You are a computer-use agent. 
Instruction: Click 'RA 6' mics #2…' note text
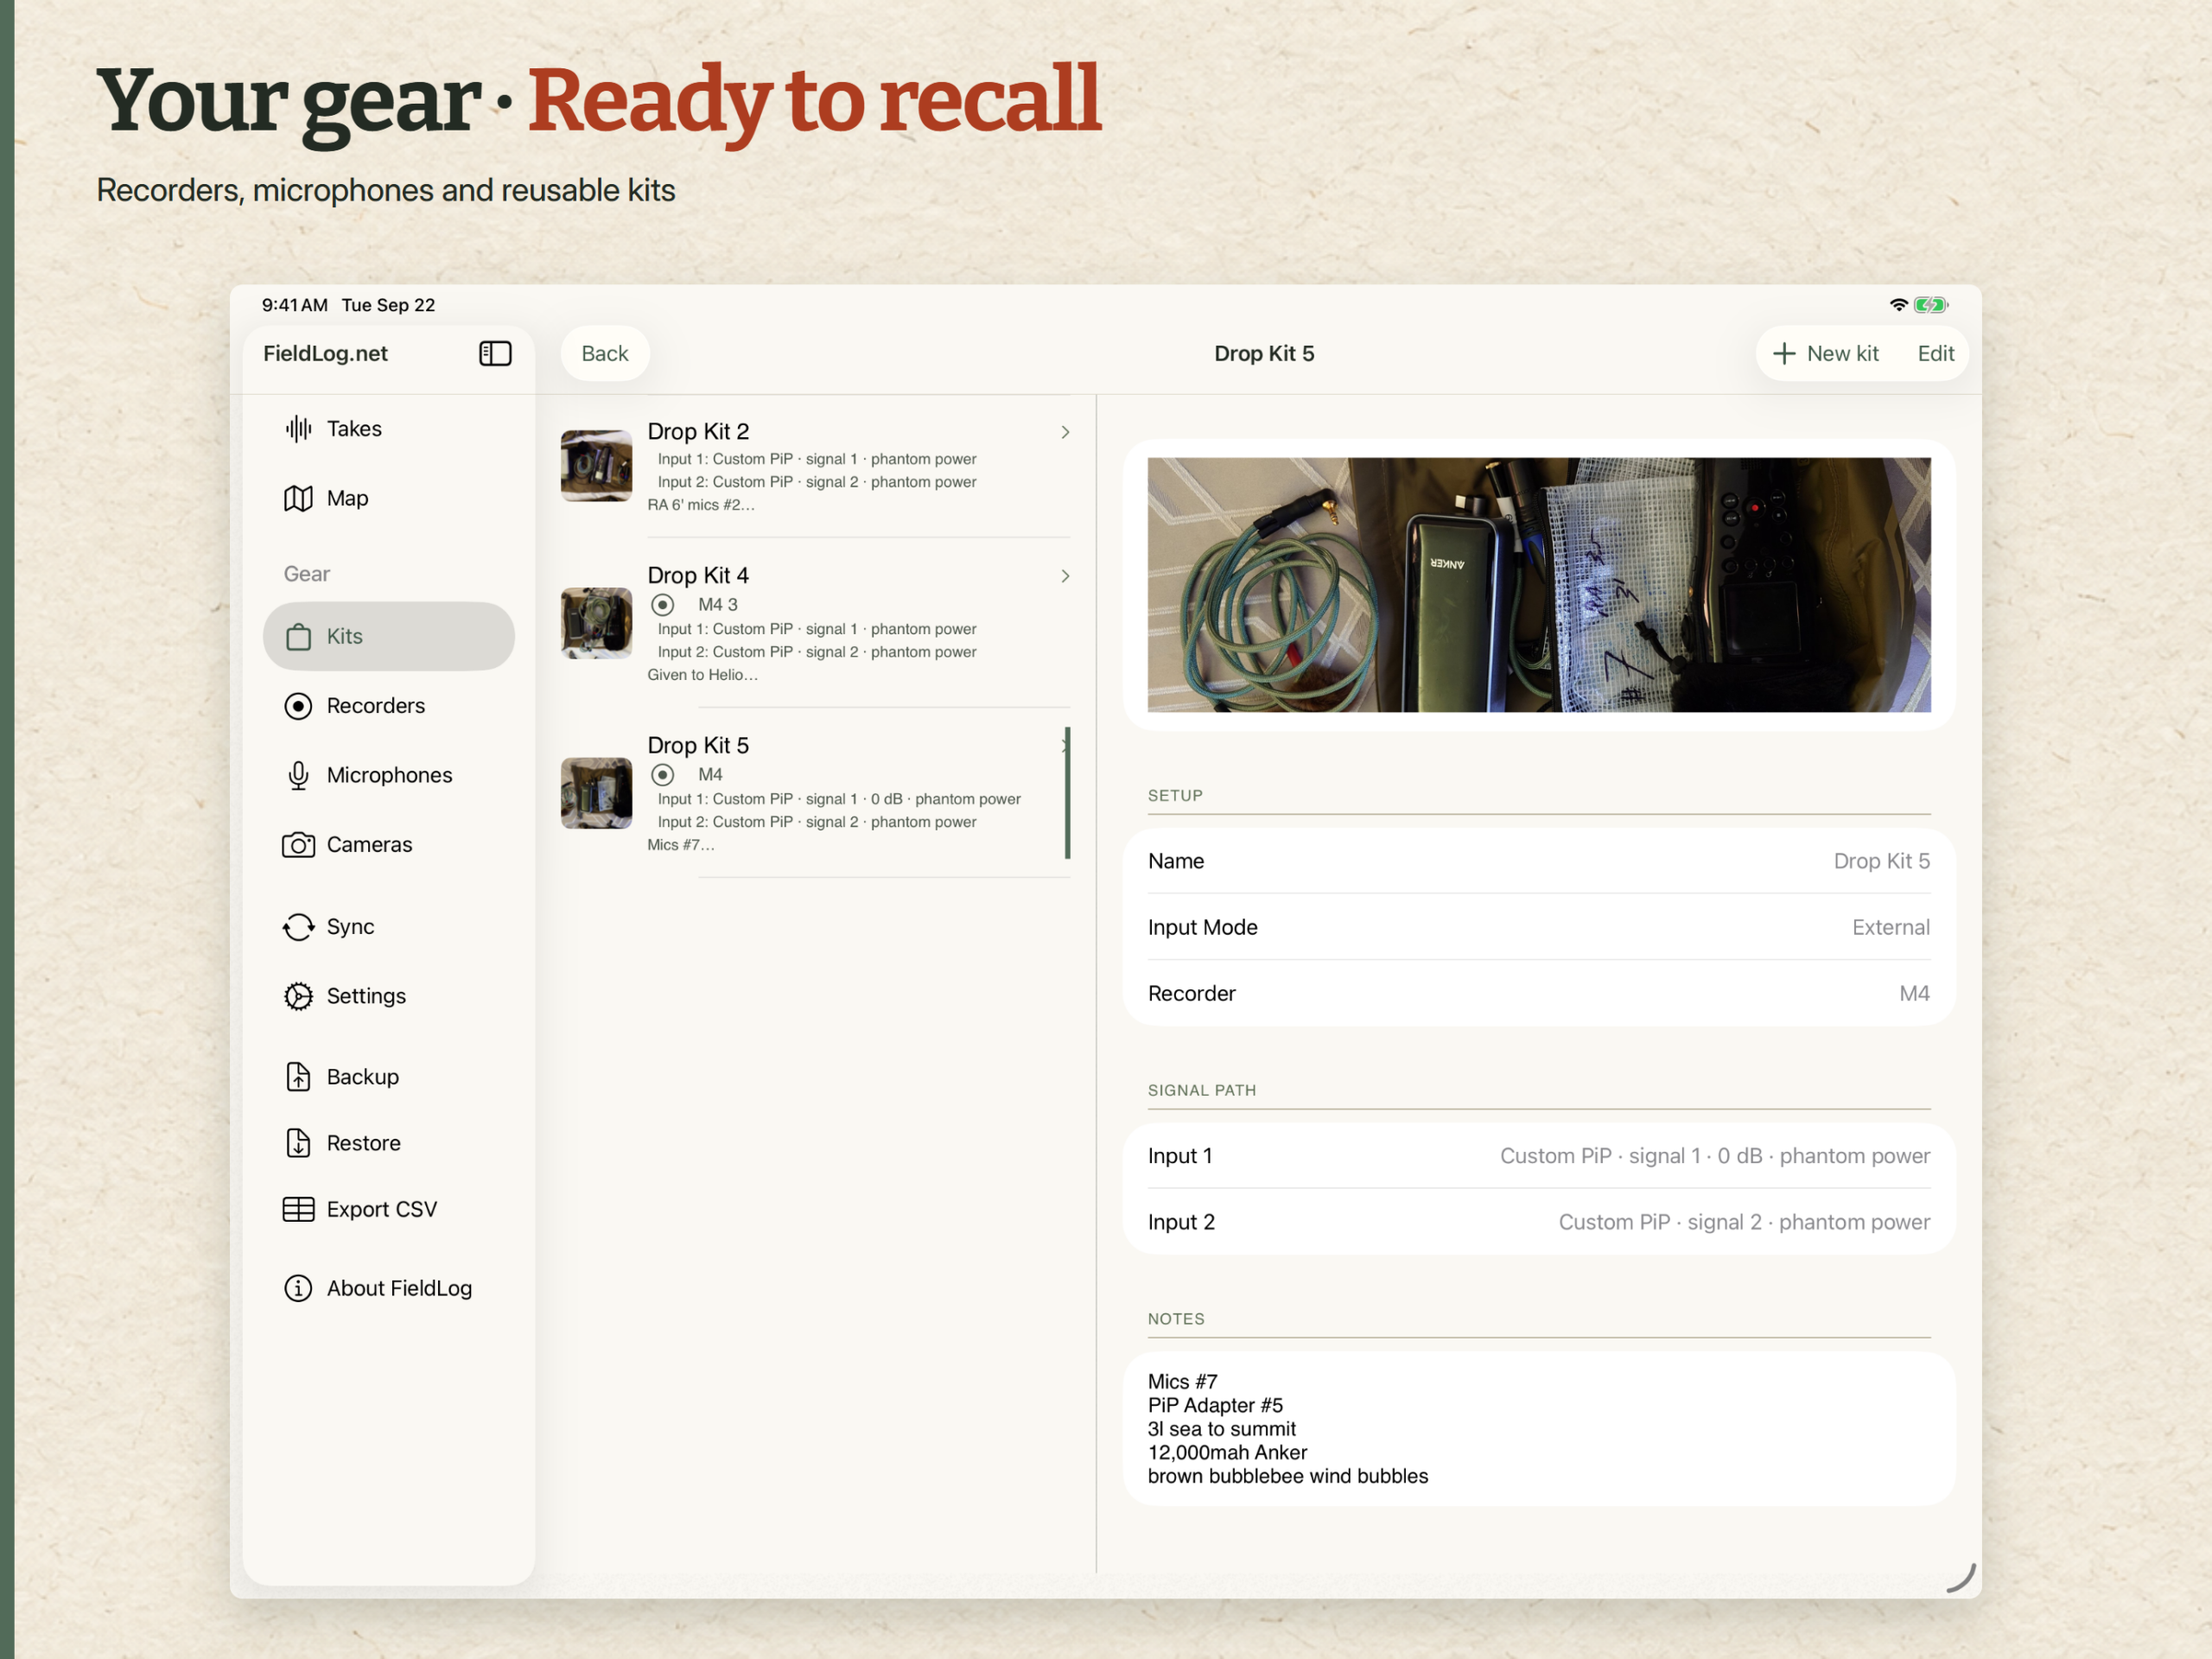[701, 505]
